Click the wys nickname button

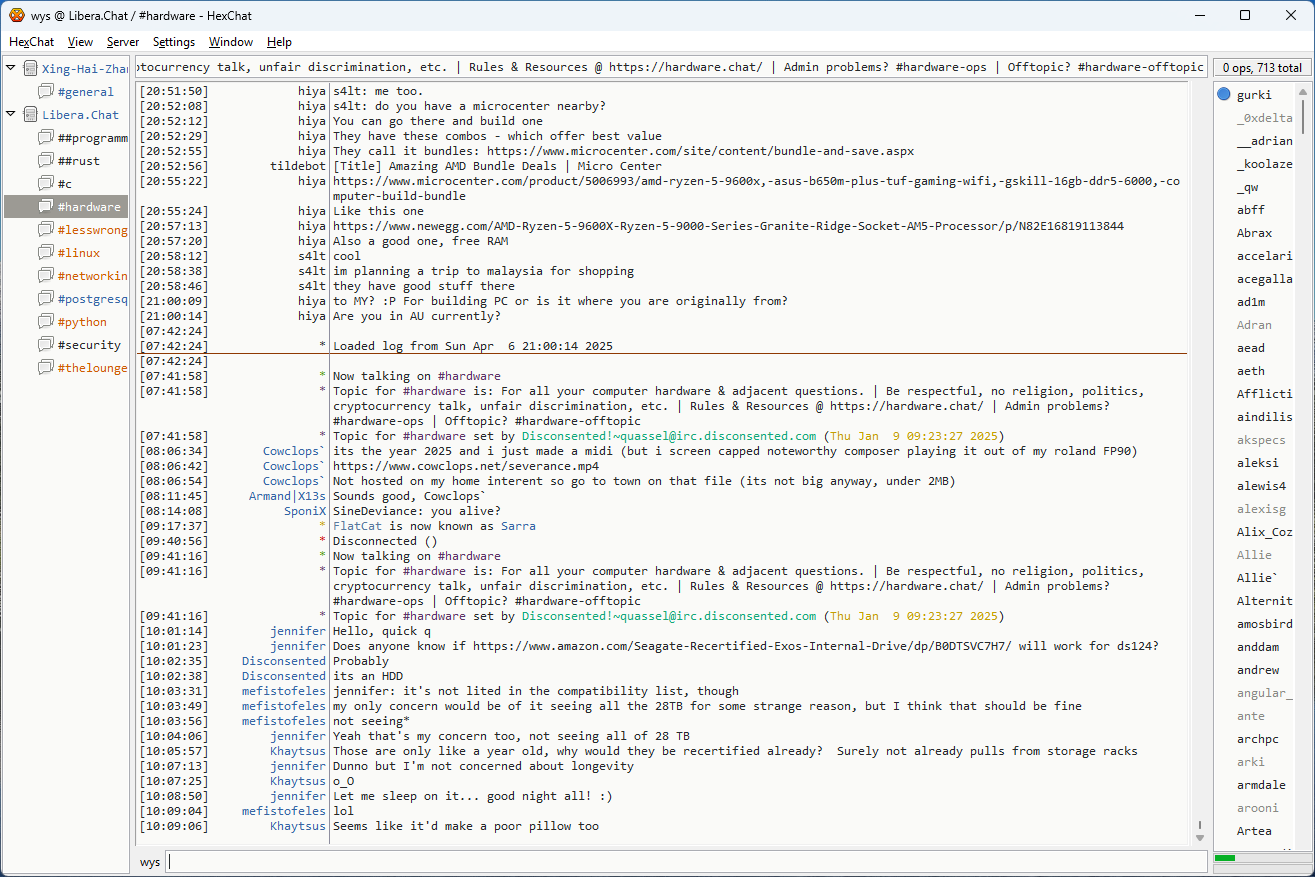tap(150, 862)
